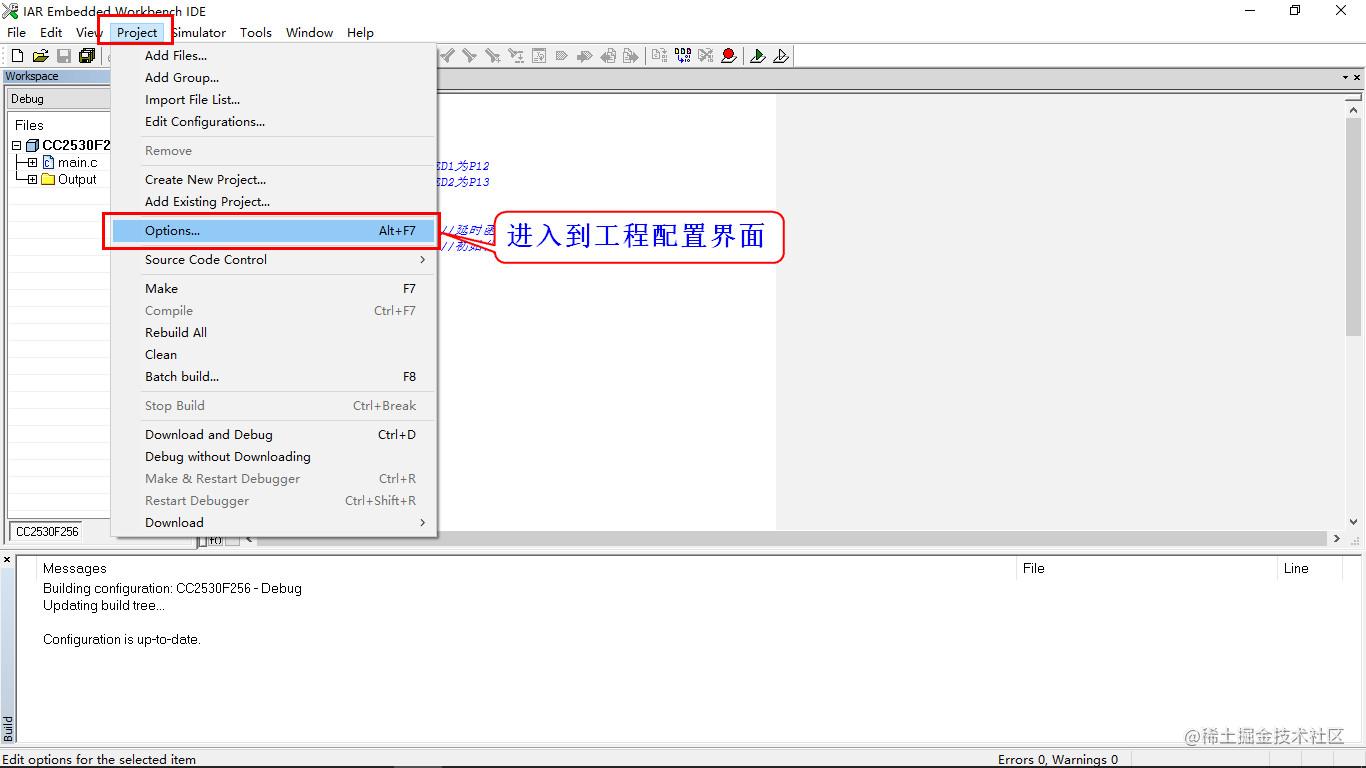Select Import File List... entry
This screenshot has height=768, width=1366.
pos(274,99)
